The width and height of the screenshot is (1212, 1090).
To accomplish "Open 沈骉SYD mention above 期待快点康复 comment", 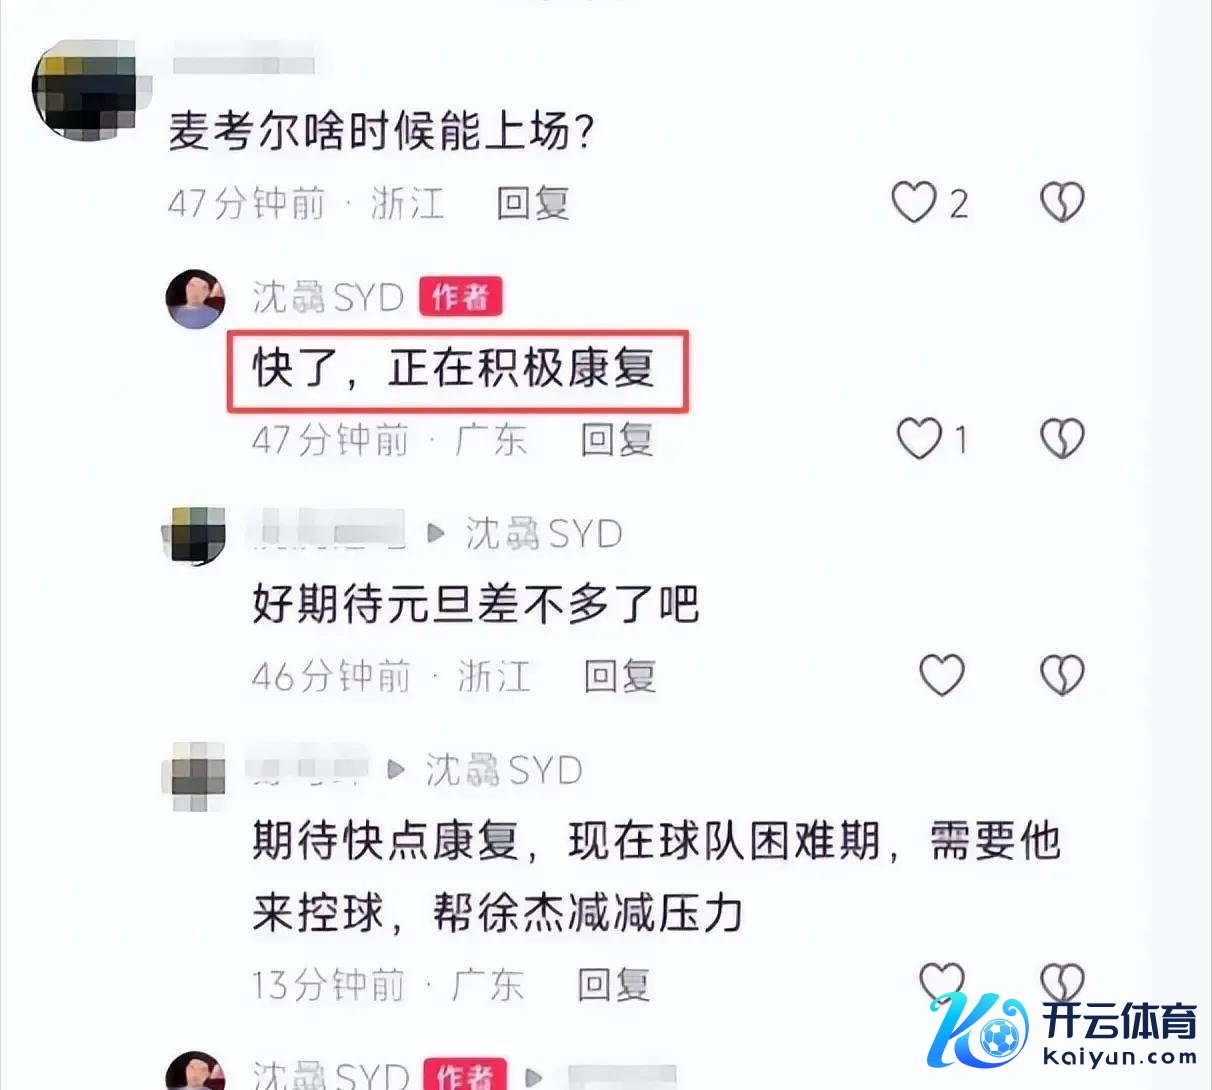I will click(504, 770).
